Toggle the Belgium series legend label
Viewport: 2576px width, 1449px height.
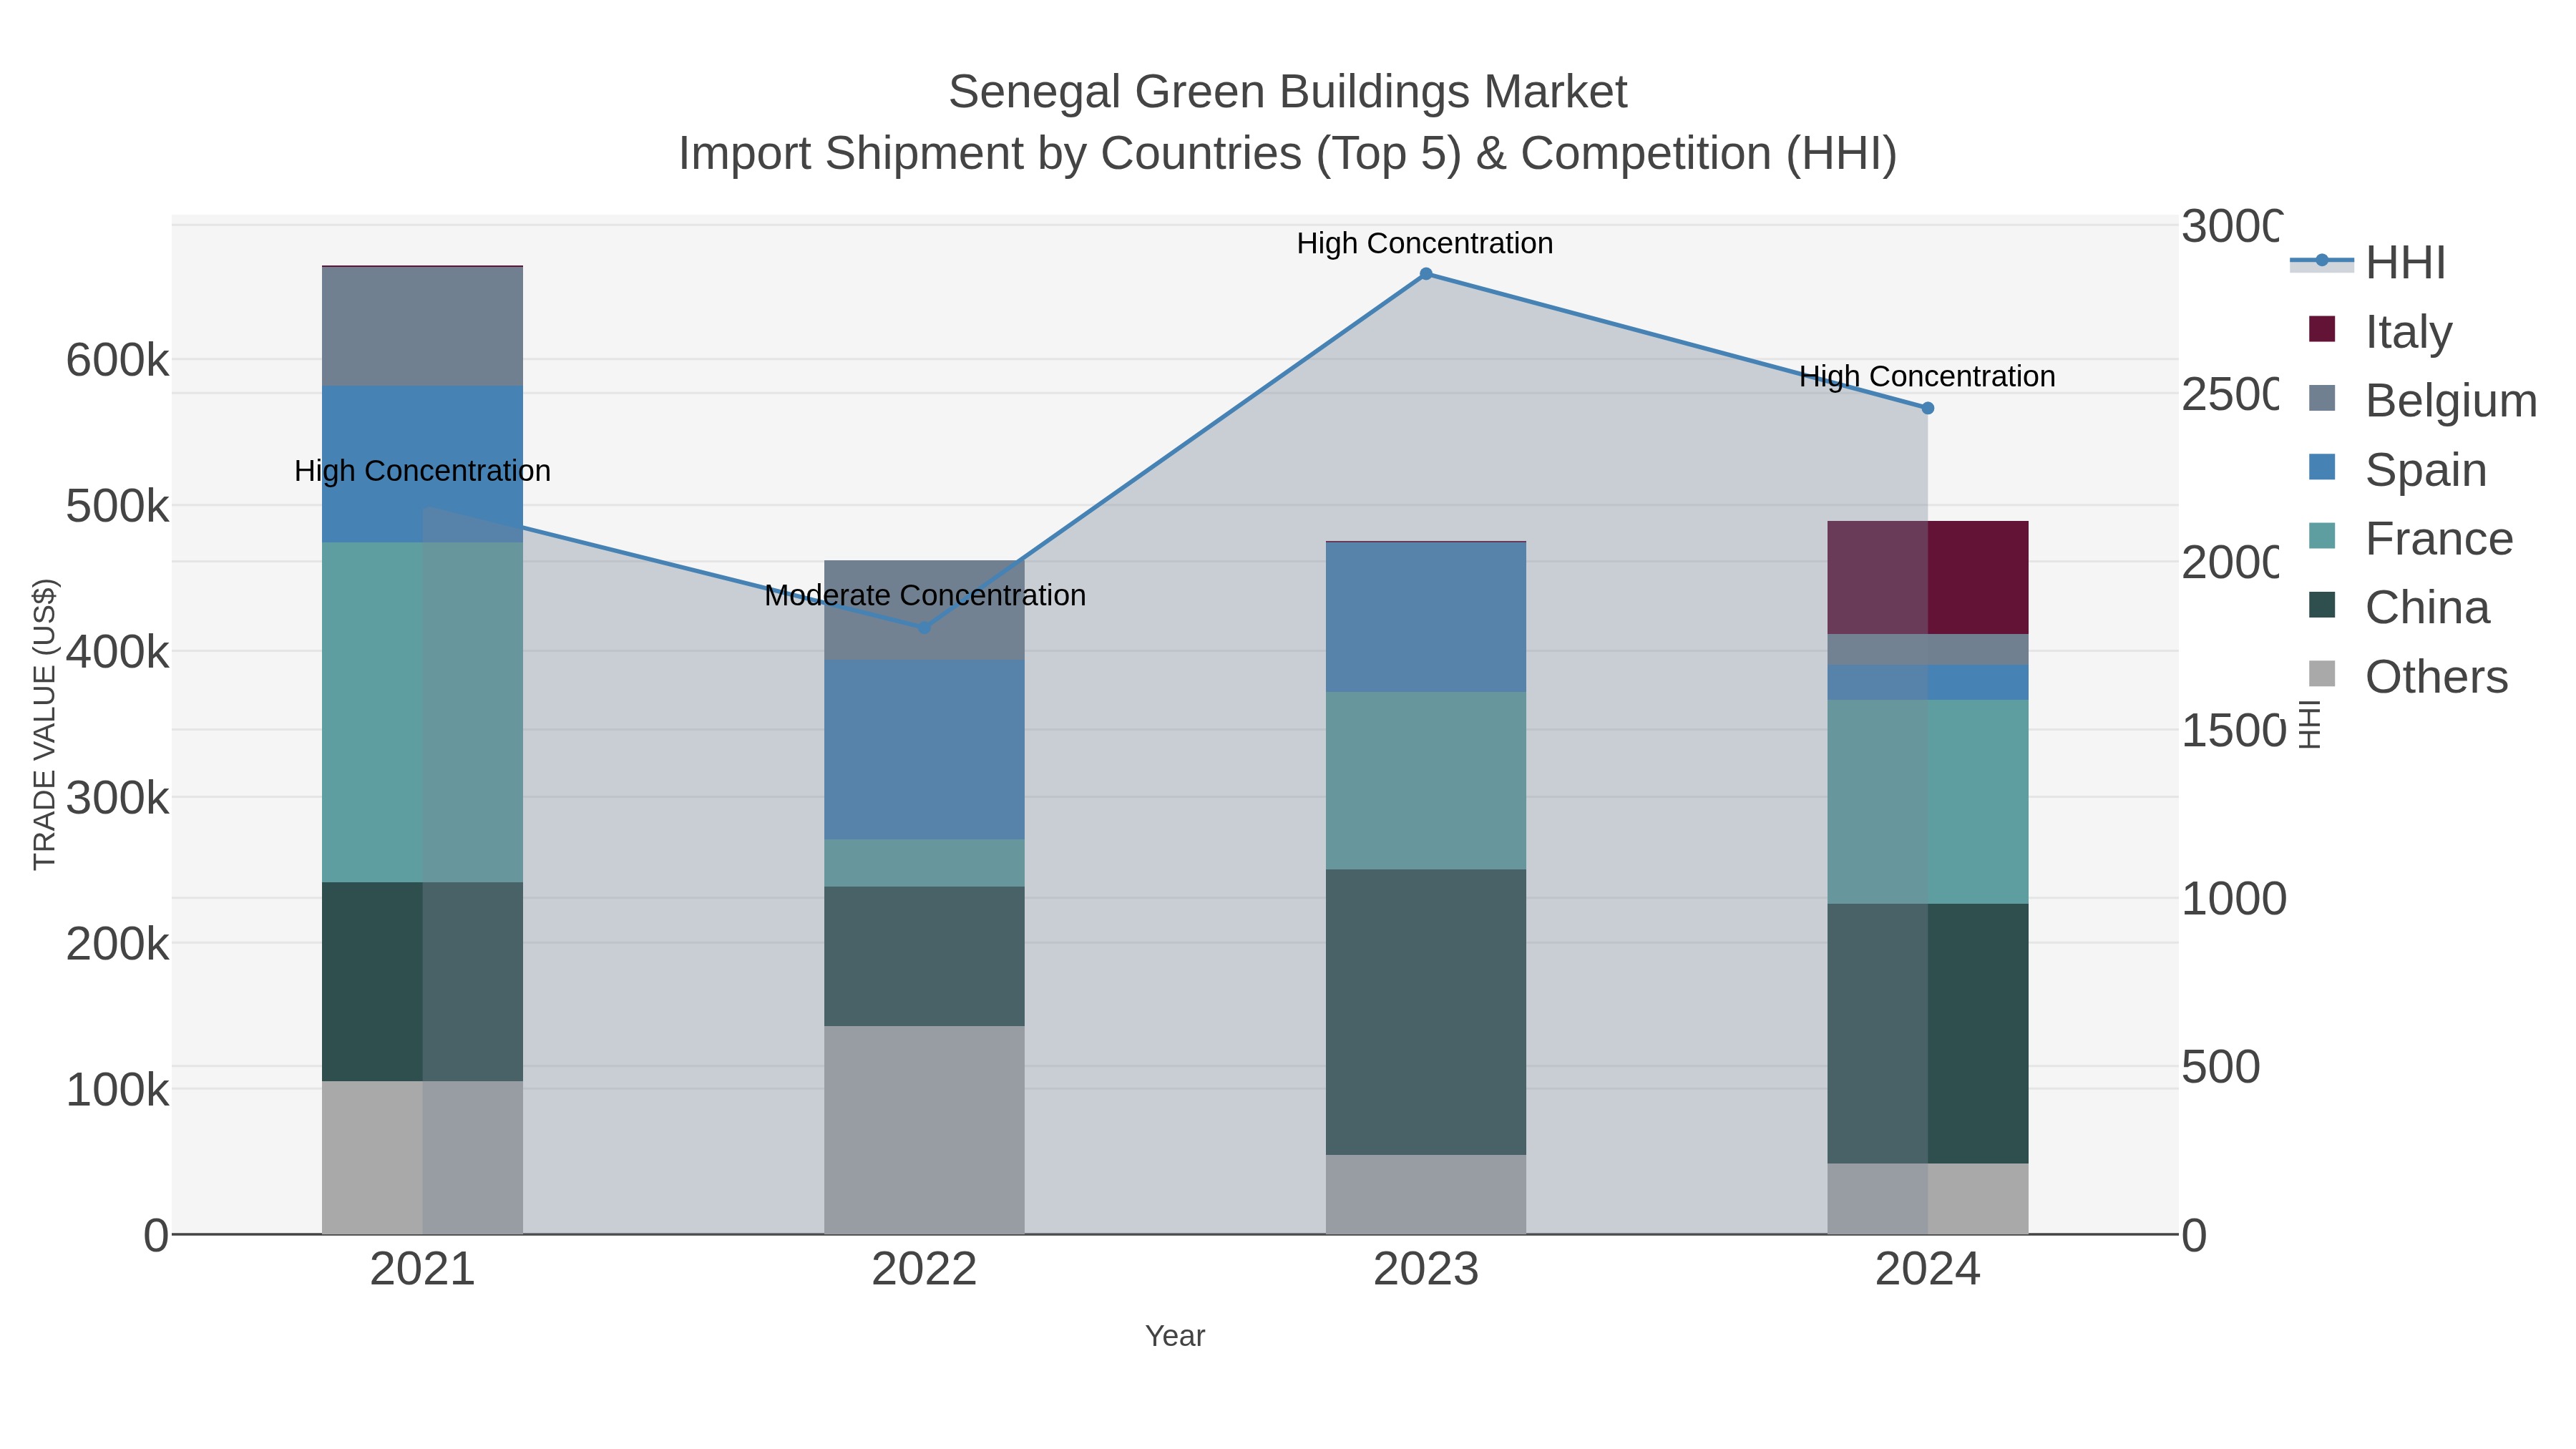coord(2451,400)
